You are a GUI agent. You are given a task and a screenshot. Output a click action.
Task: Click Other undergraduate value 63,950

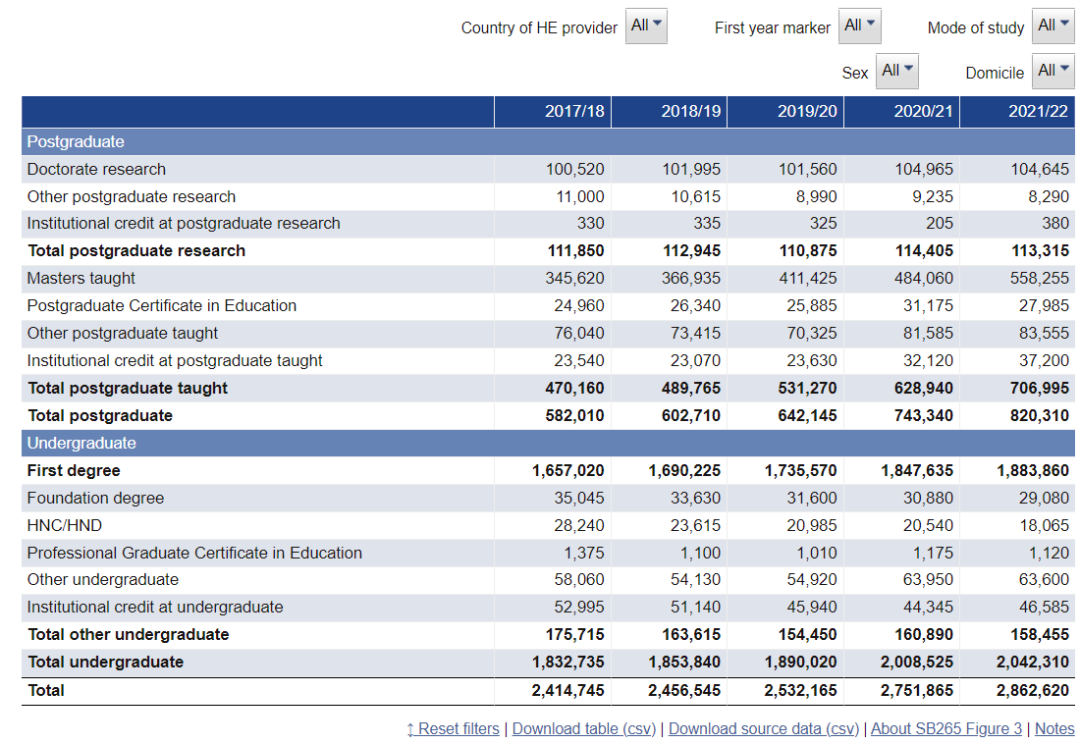click(928, 580)
